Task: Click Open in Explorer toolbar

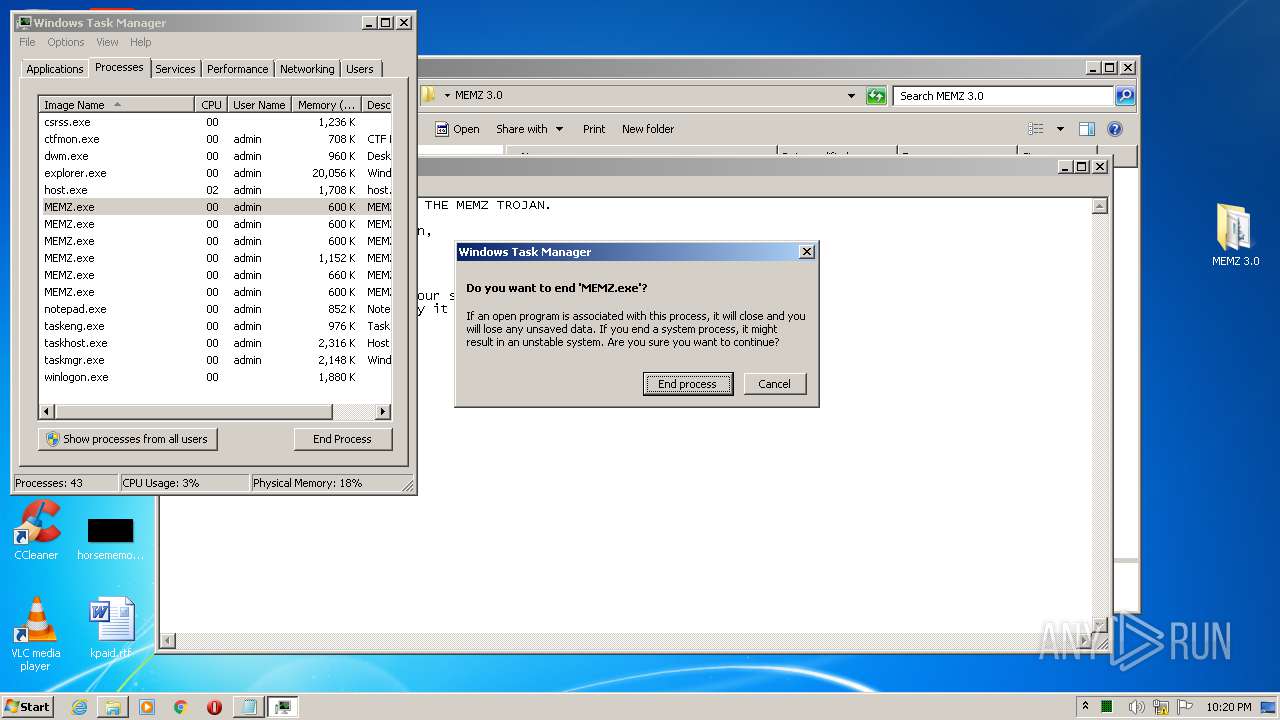Action: point(457,129)
